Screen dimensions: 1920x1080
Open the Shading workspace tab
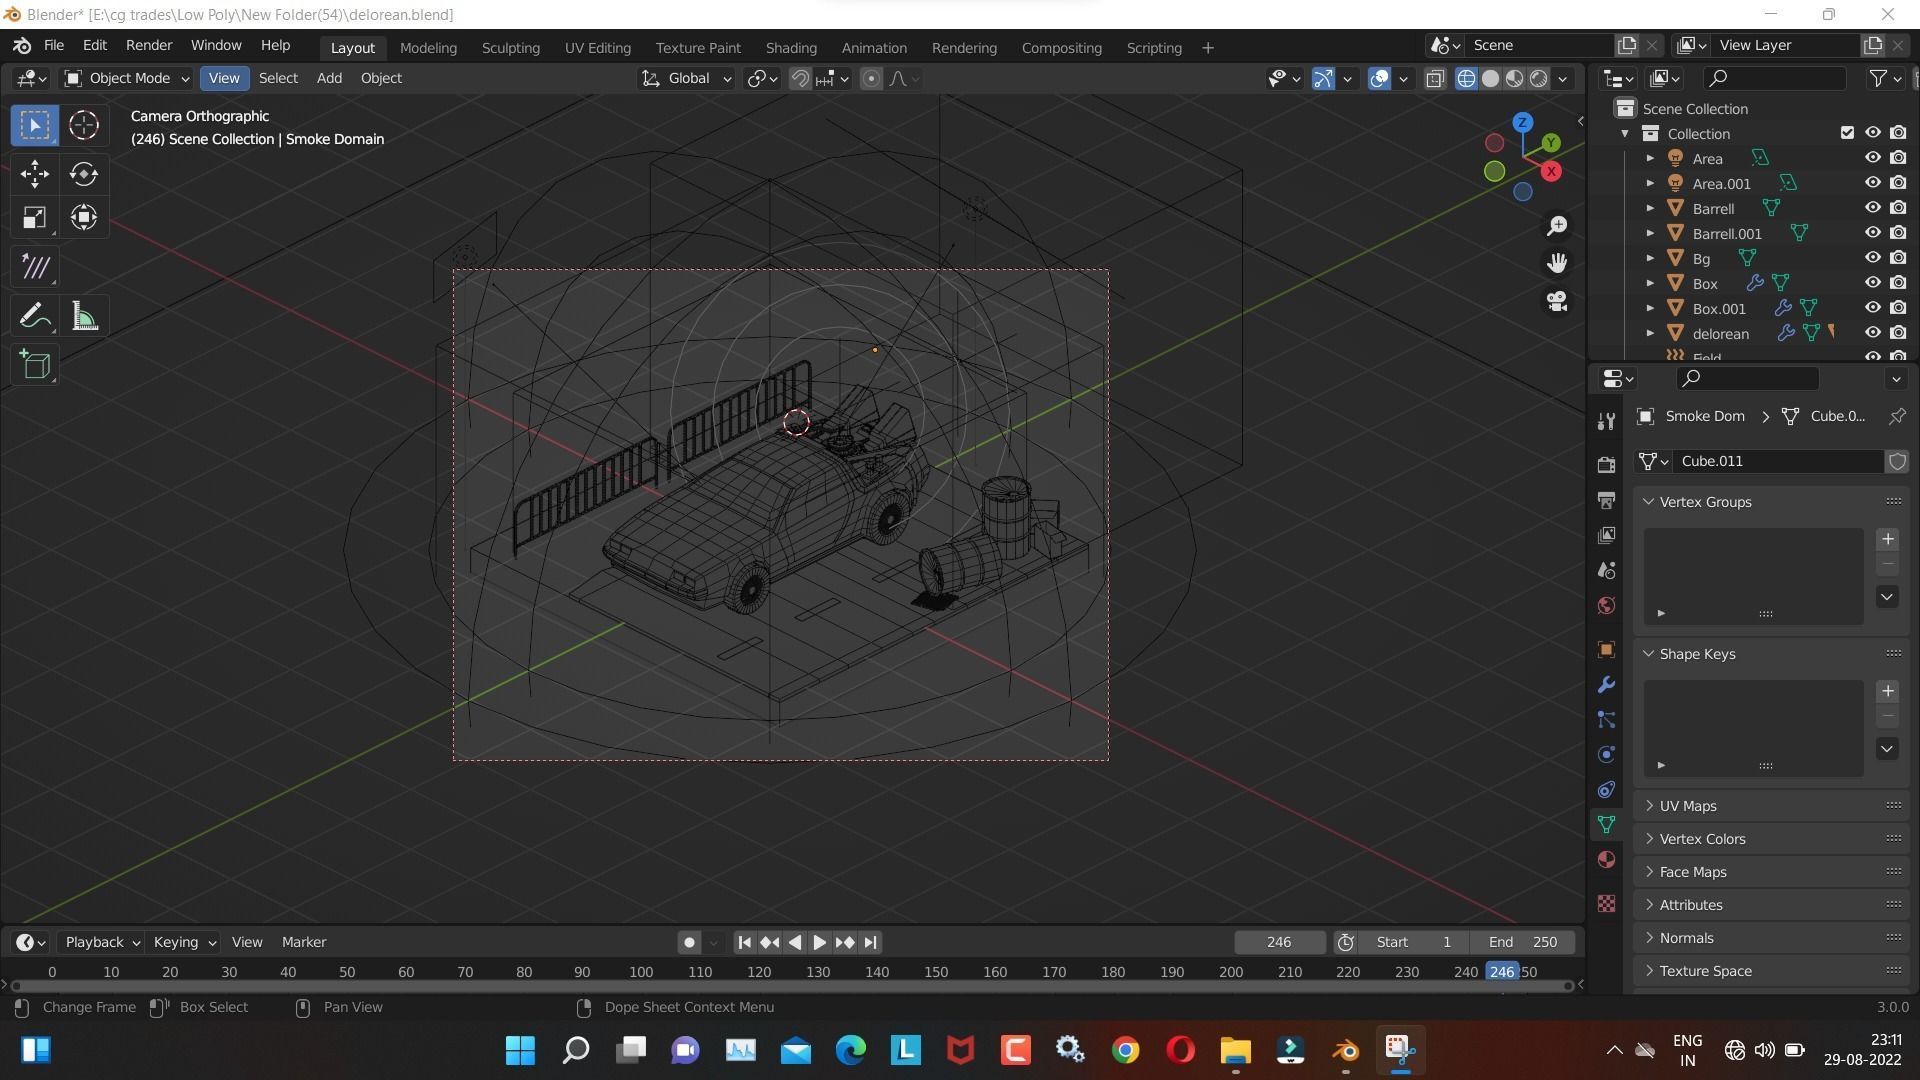pyautogui.click(x=791, y=47)
